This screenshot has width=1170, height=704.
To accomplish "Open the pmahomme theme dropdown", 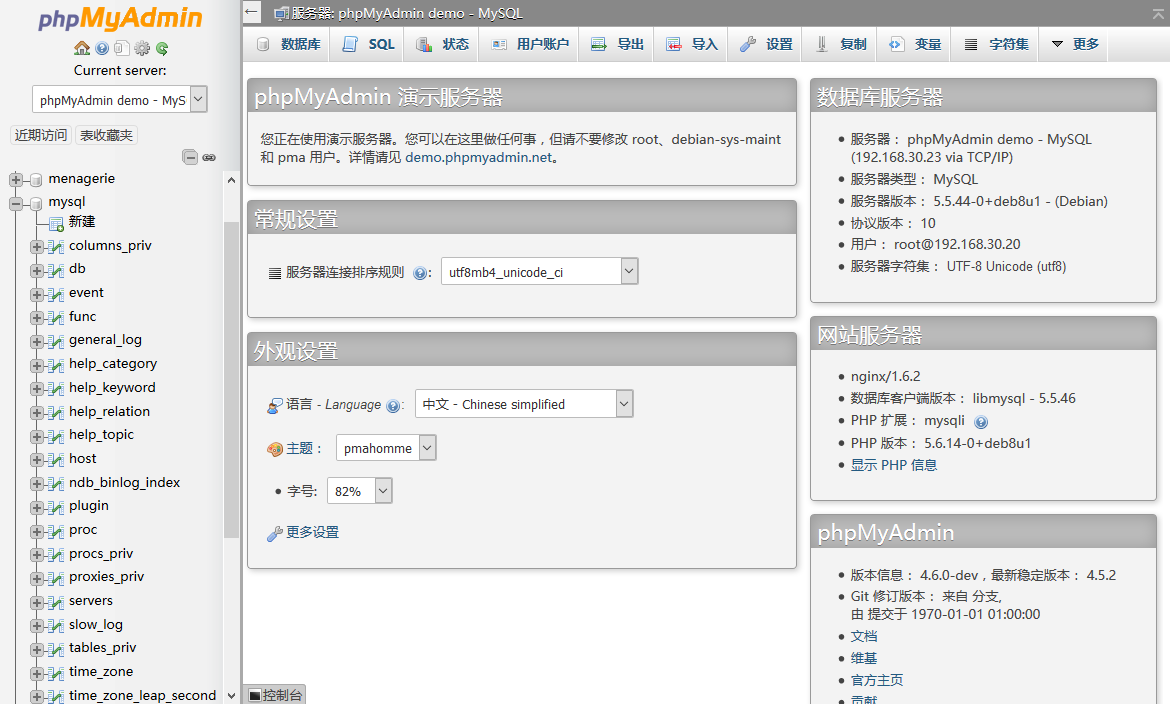I will [386, 449].
